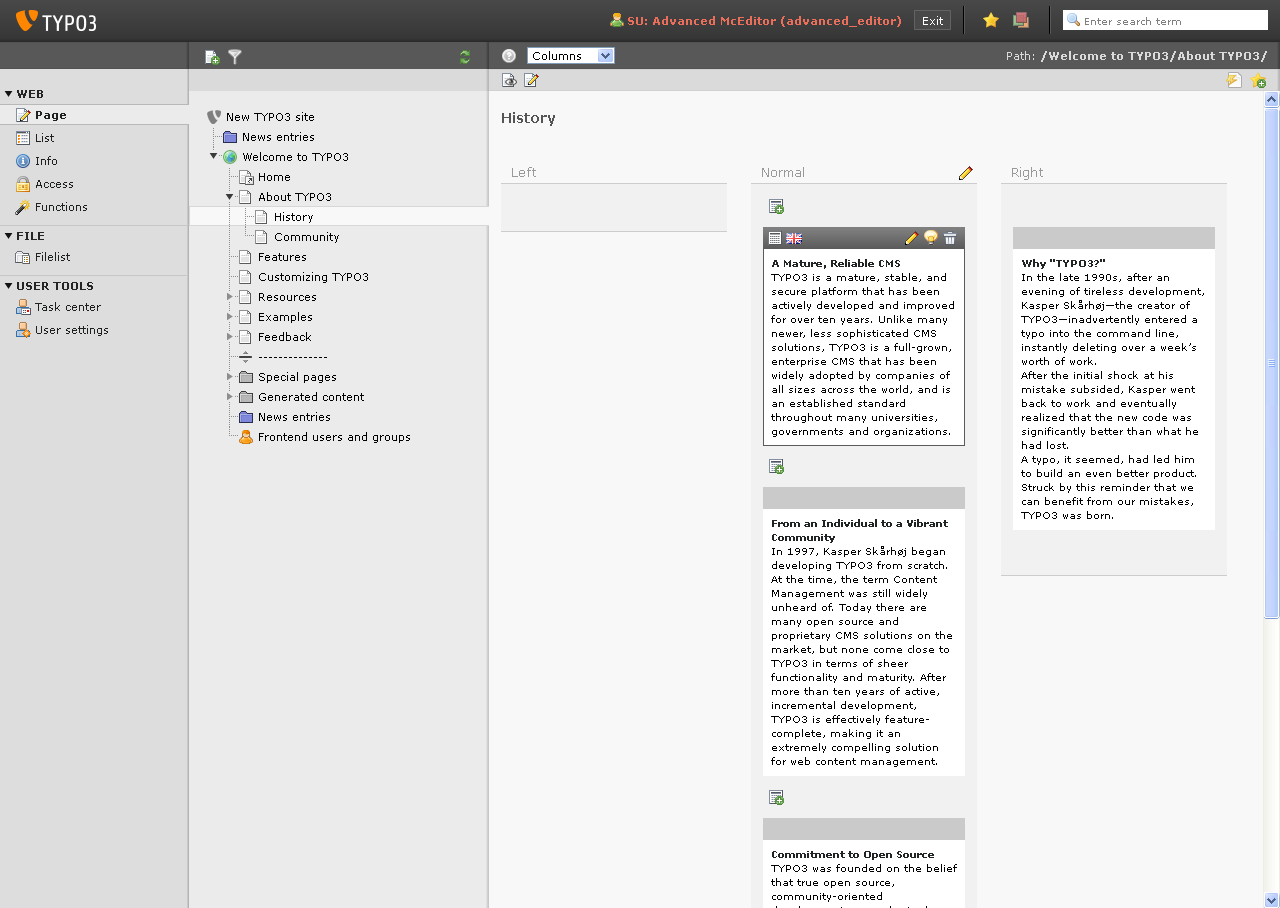Add content element below "From an Individual" block
Viewport: 1280px width, 908px height.
[x=776, y=797]
